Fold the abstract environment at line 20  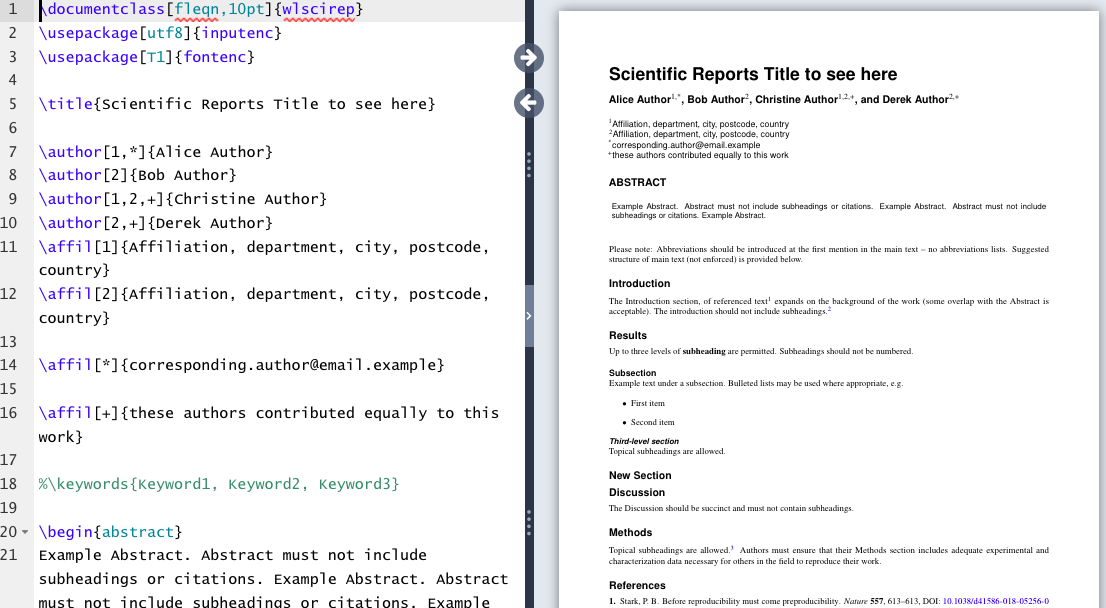(27, 532)
